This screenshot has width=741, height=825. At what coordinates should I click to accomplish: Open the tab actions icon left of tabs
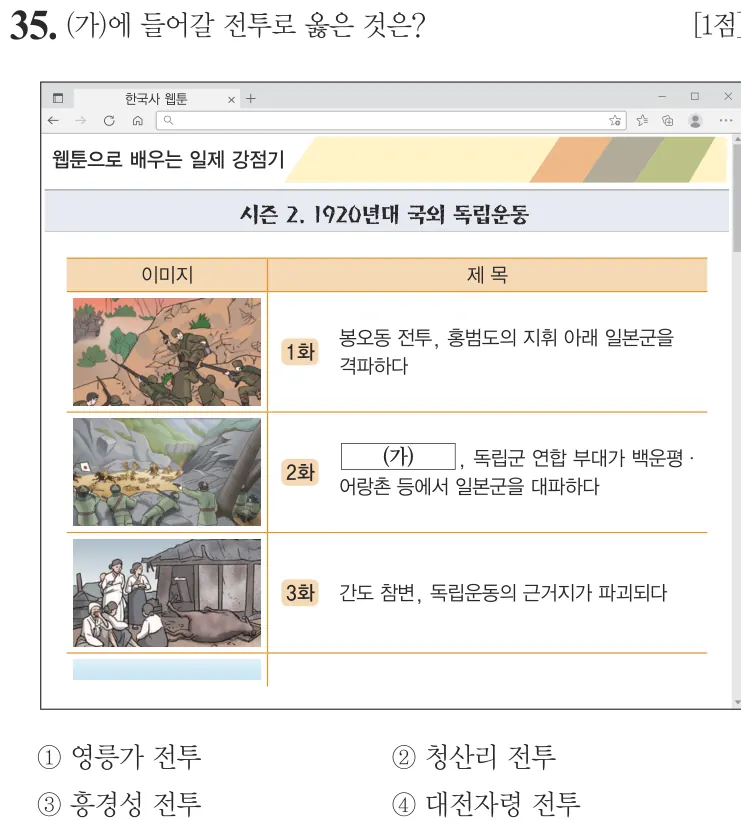point(58,98)
